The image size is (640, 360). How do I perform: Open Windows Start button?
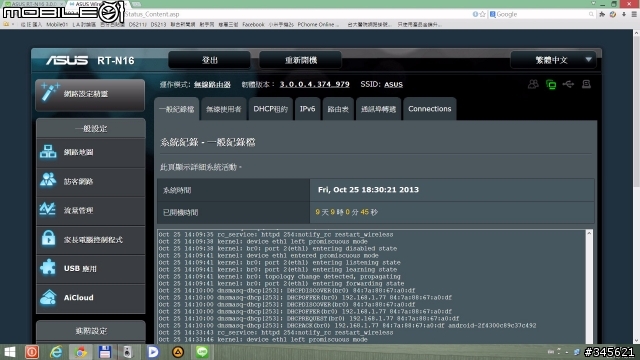point(10,352)
